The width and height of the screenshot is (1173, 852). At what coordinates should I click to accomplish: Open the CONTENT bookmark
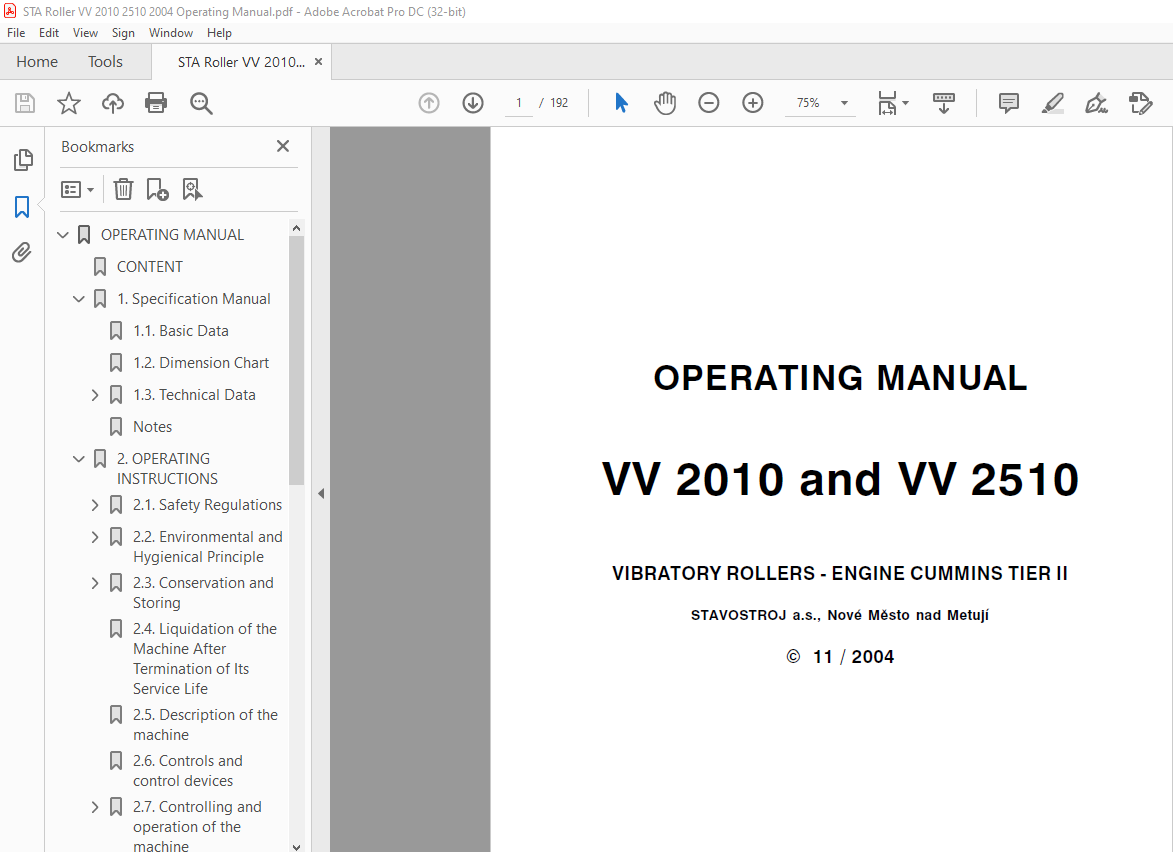pos(150,267)
